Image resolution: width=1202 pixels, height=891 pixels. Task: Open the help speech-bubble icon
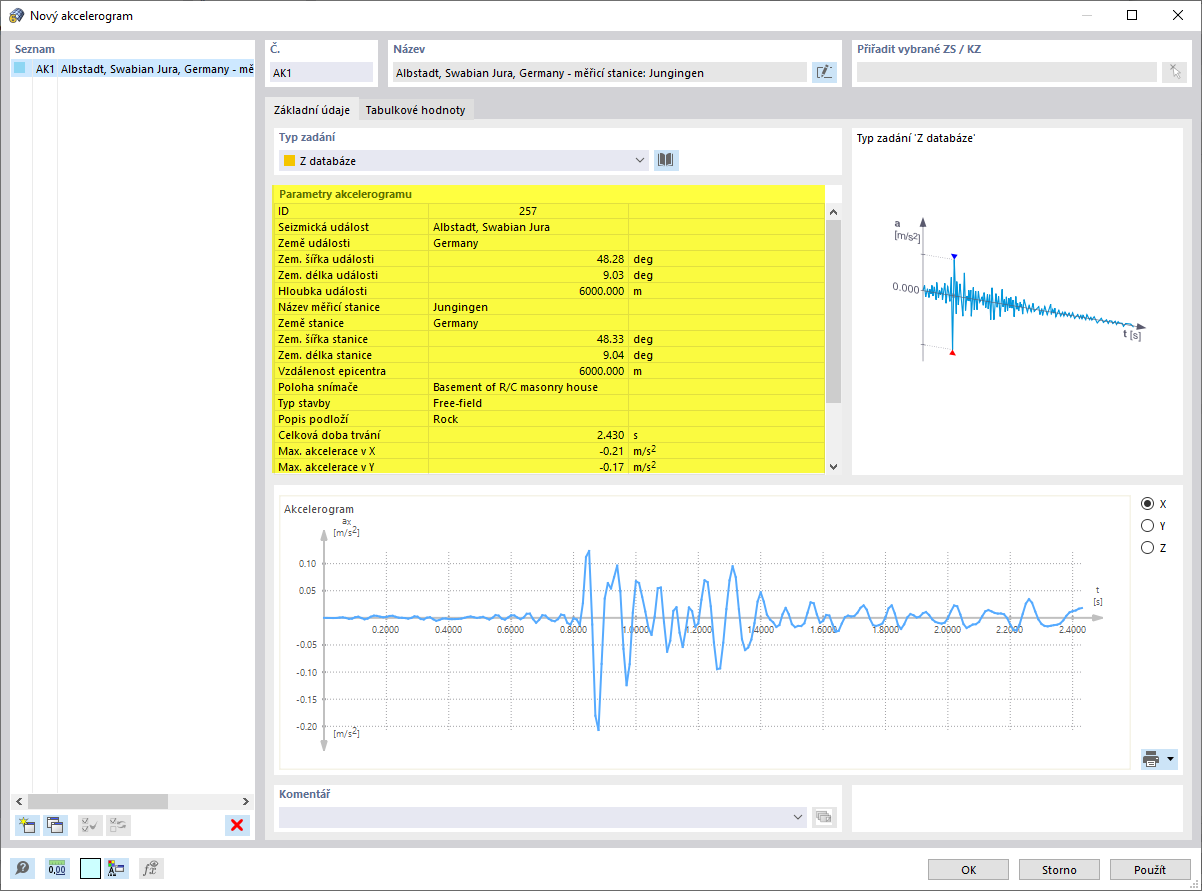tap(22, 869)
